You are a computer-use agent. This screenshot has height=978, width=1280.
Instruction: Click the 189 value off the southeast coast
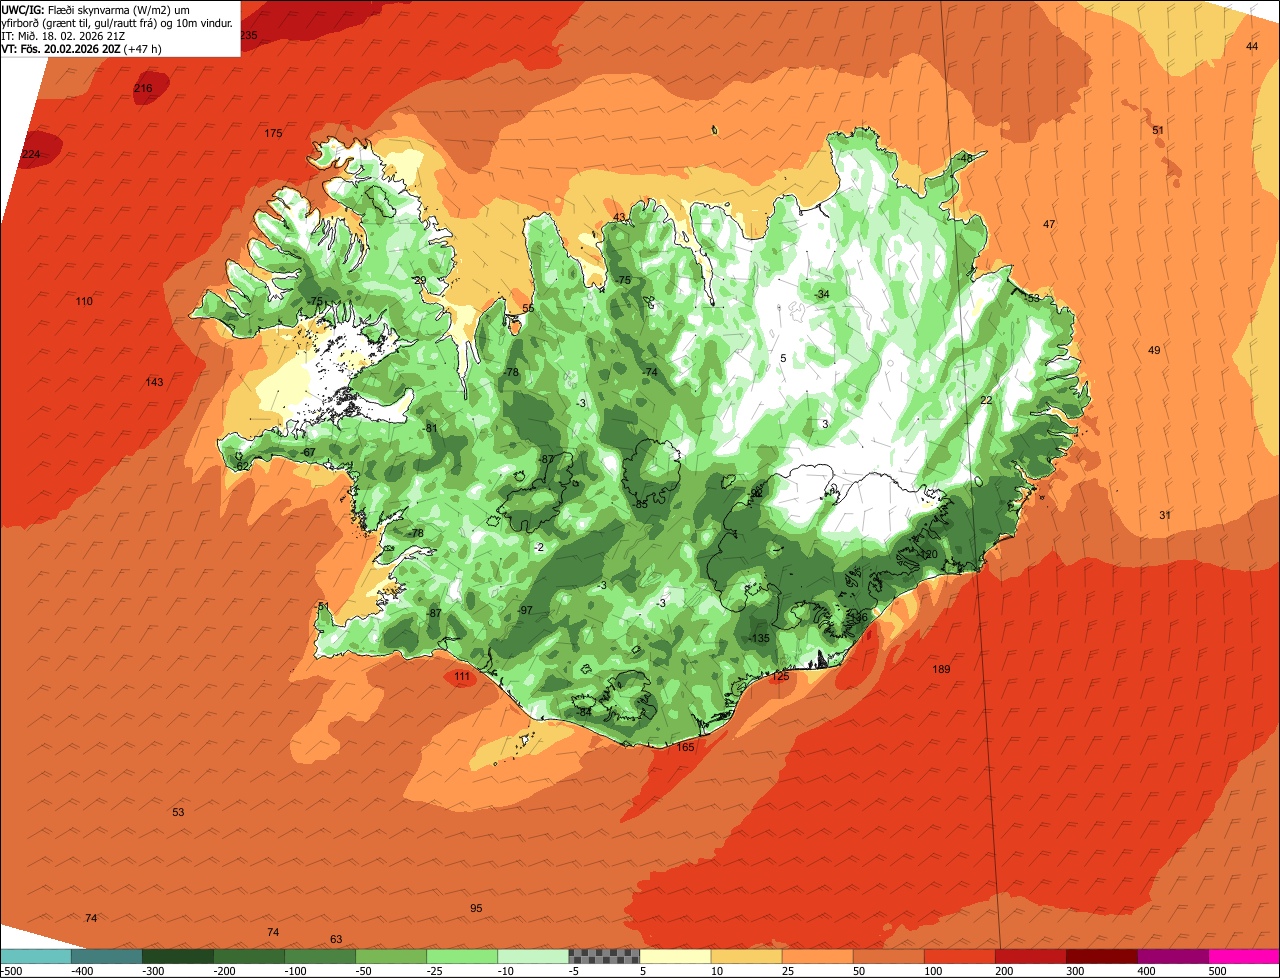[941, 669]
